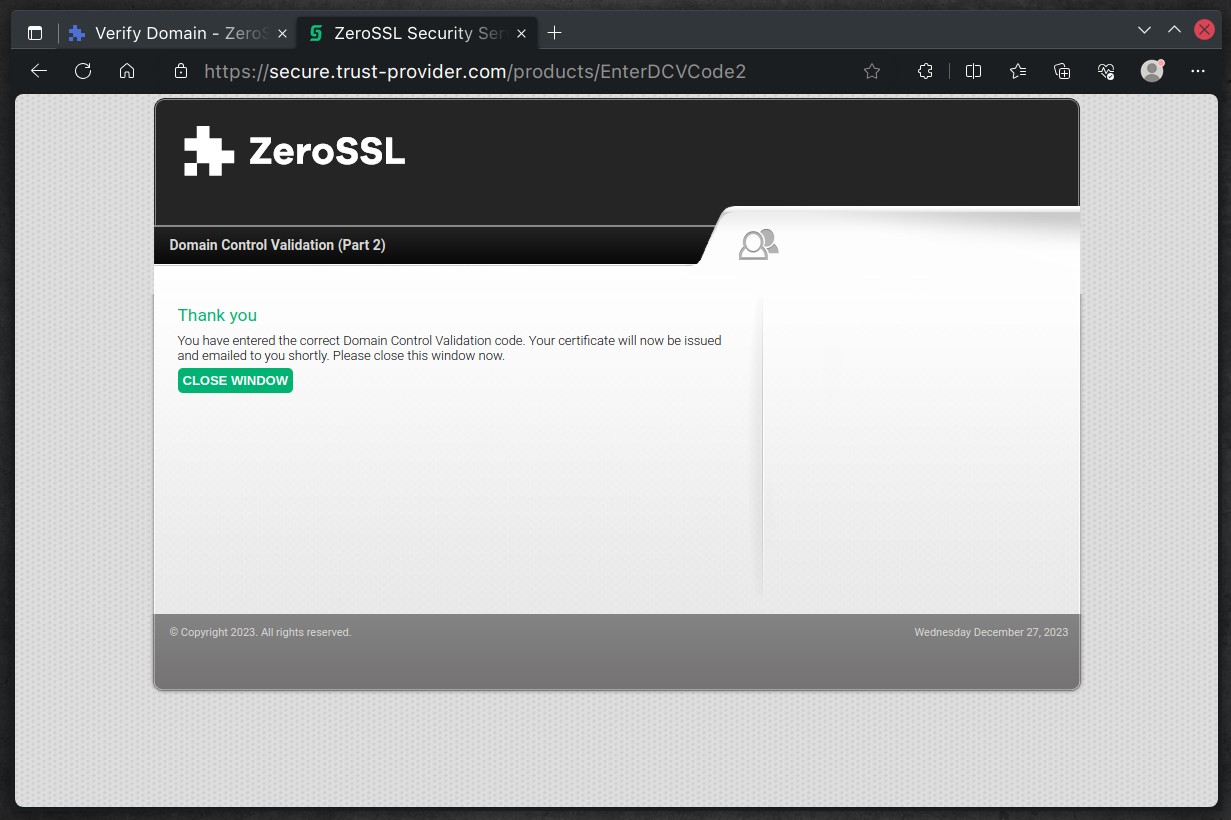Add this page to favorites star
1231x820 pixels.
click(x=872, y=71)
